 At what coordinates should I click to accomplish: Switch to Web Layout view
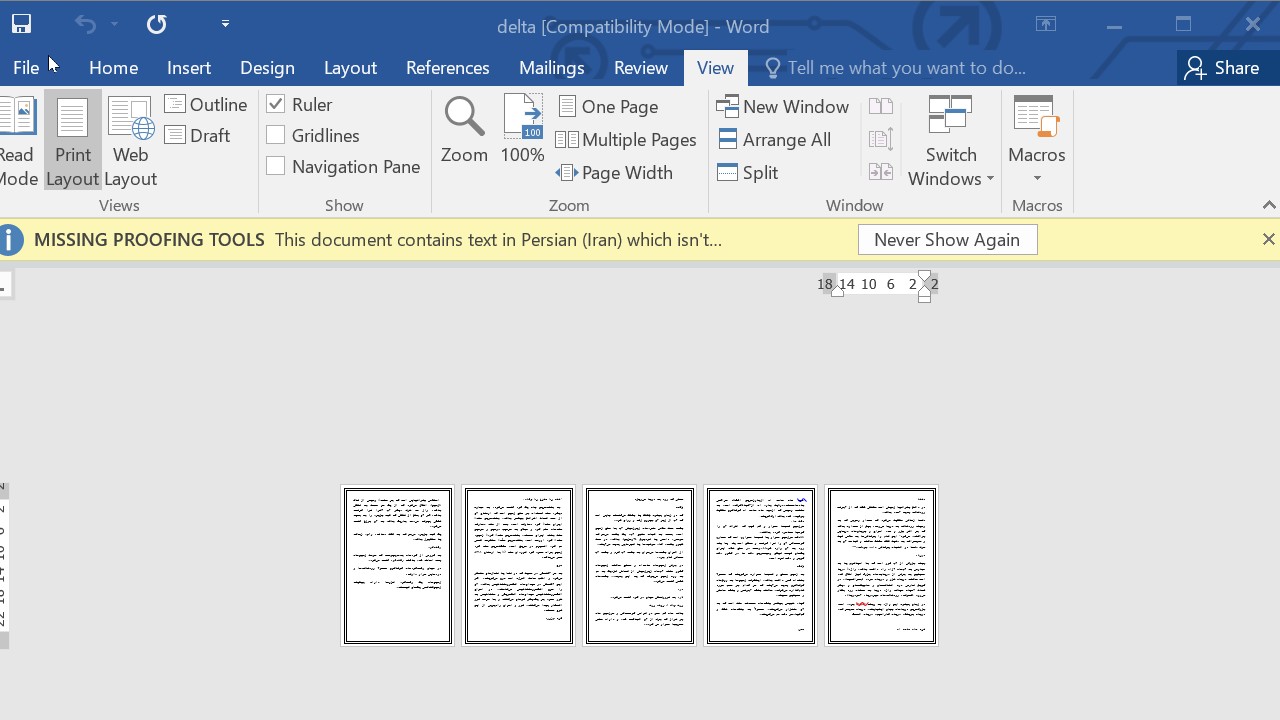pos(130,141)
